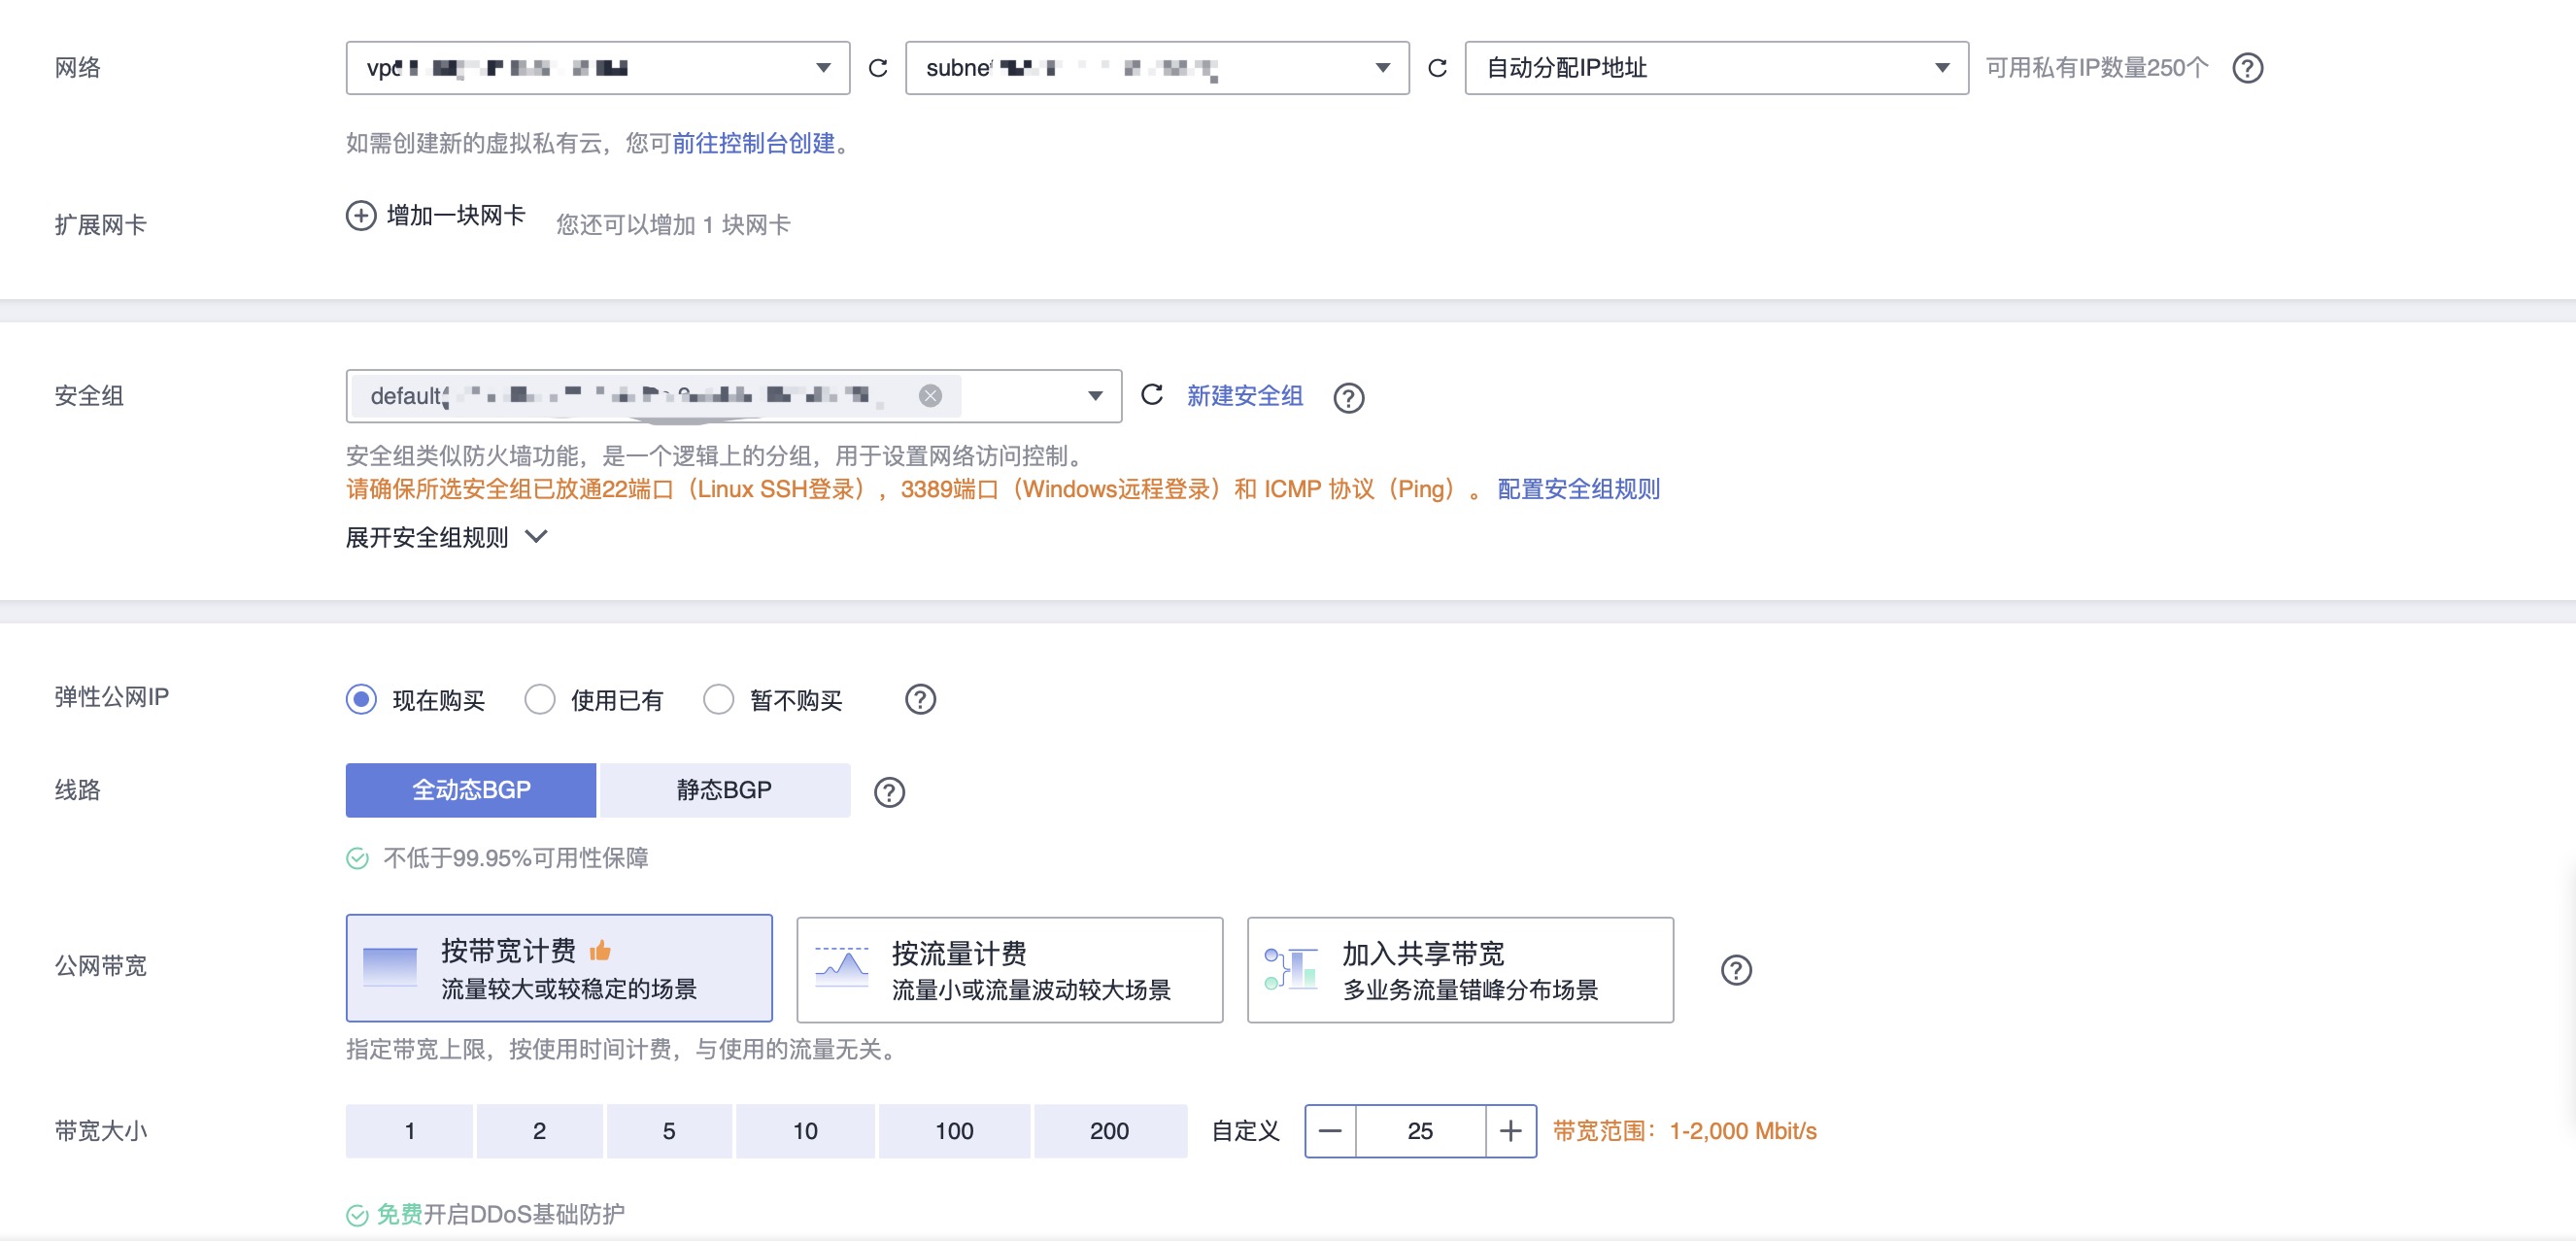2576x1241 pixels.
Task: Open the 自动分配IP地址 dropdown
Action: pos(1716,68)
